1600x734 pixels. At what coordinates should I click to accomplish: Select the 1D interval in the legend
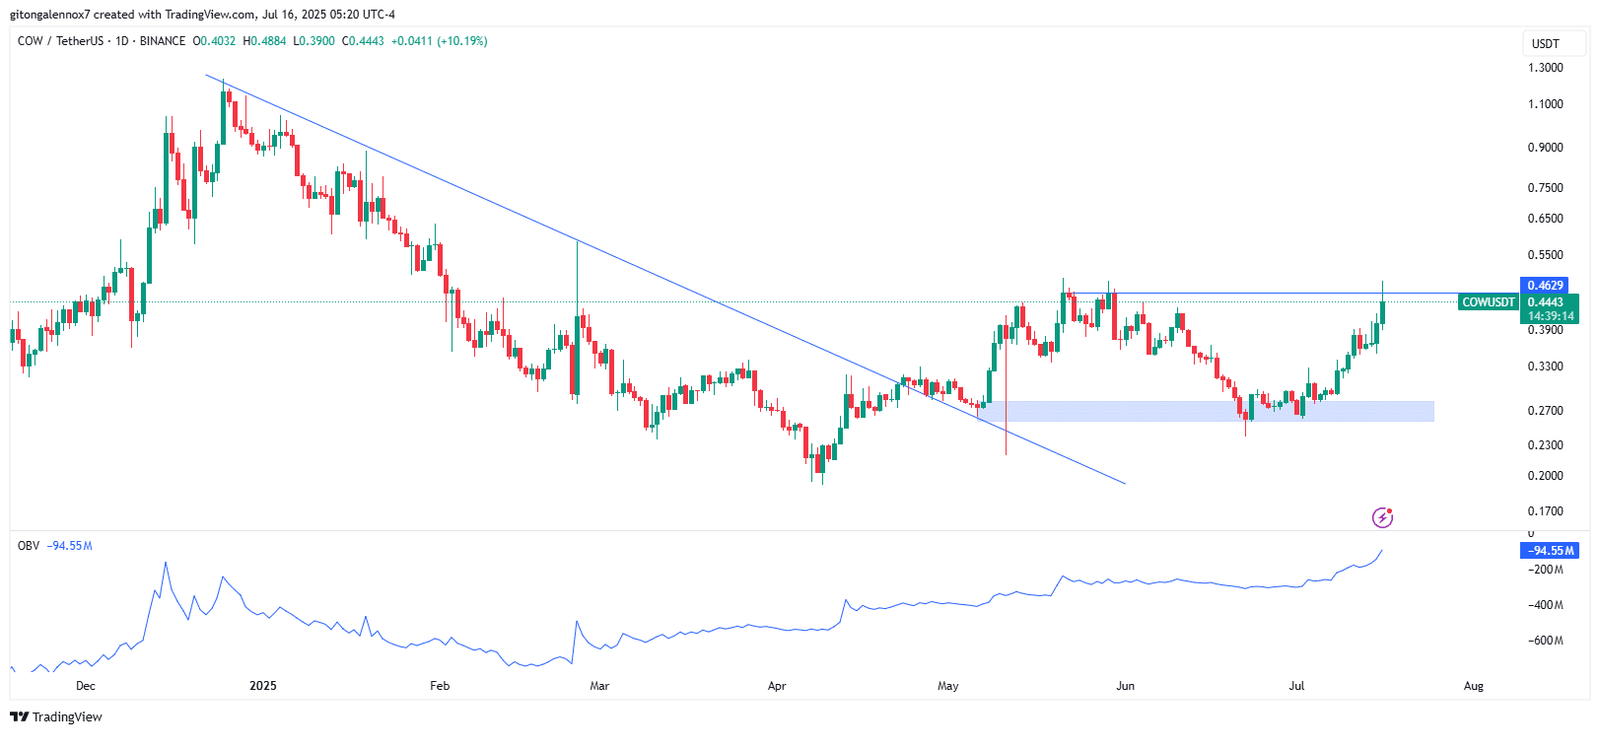point(122,41)
